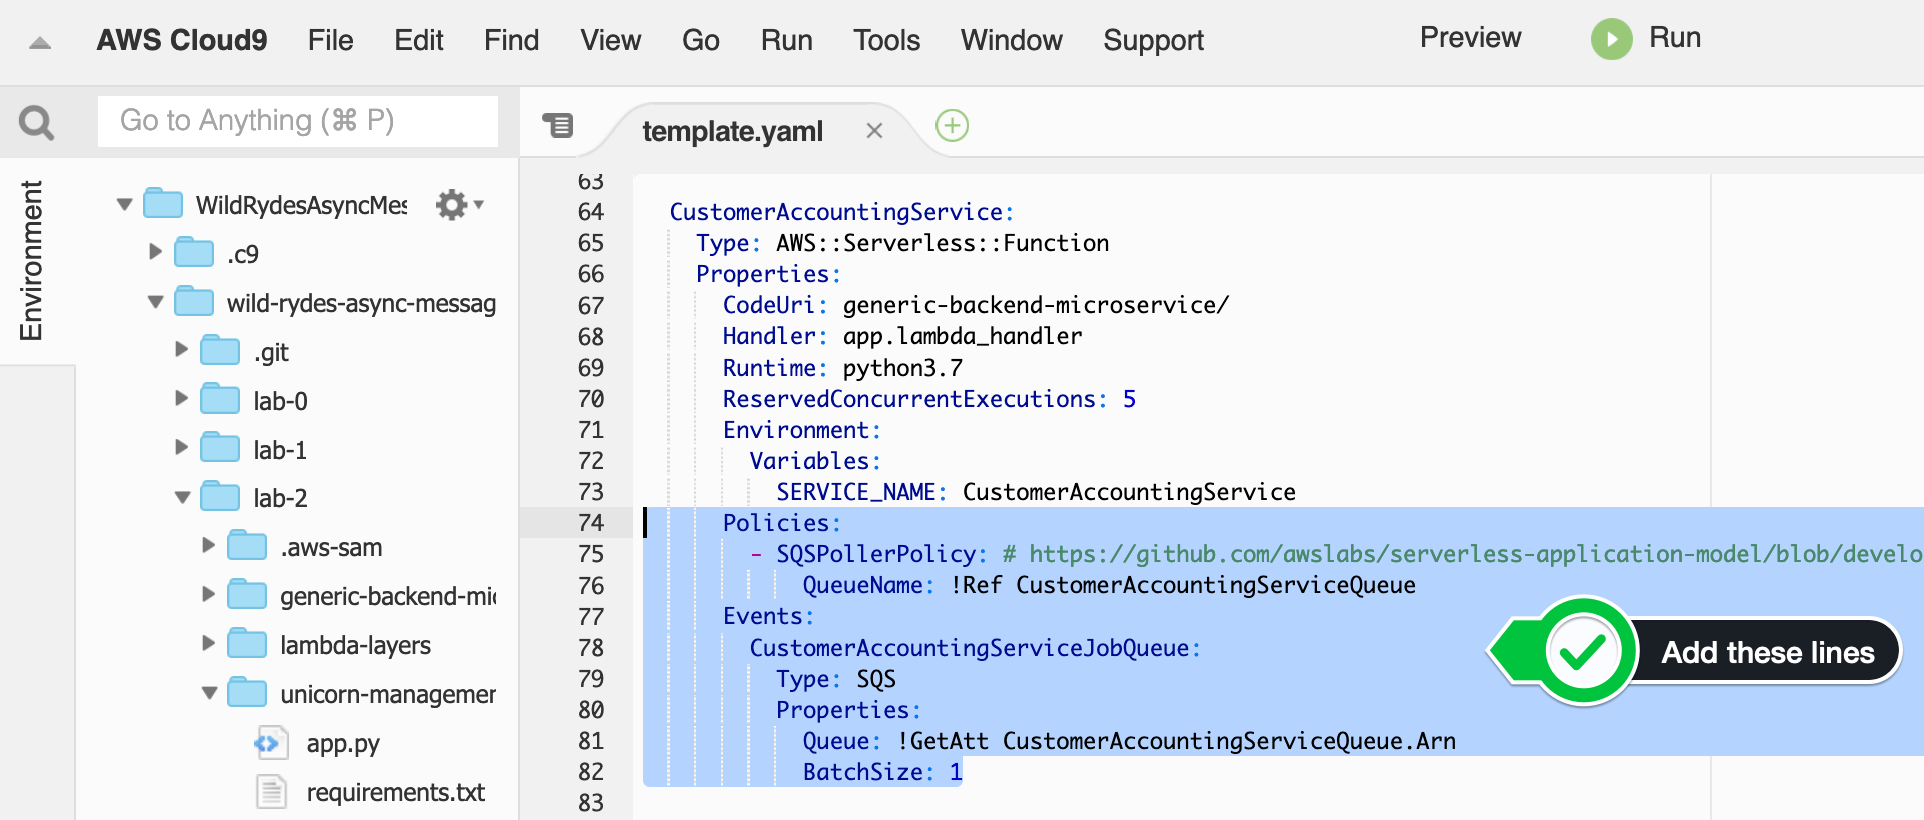Click the Run button label
Viewport: 1924px width, 820px height.
(1675, 38)
